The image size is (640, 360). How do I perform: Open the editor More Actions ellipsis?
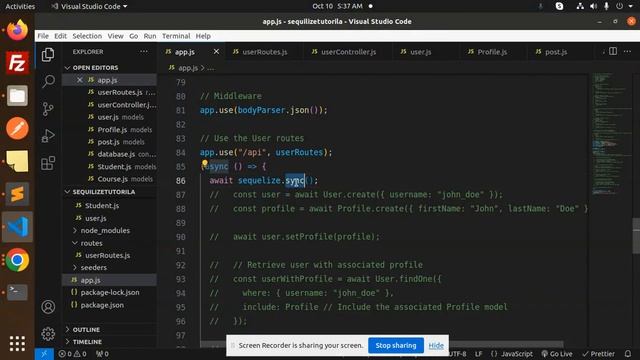tap(627, 51)
